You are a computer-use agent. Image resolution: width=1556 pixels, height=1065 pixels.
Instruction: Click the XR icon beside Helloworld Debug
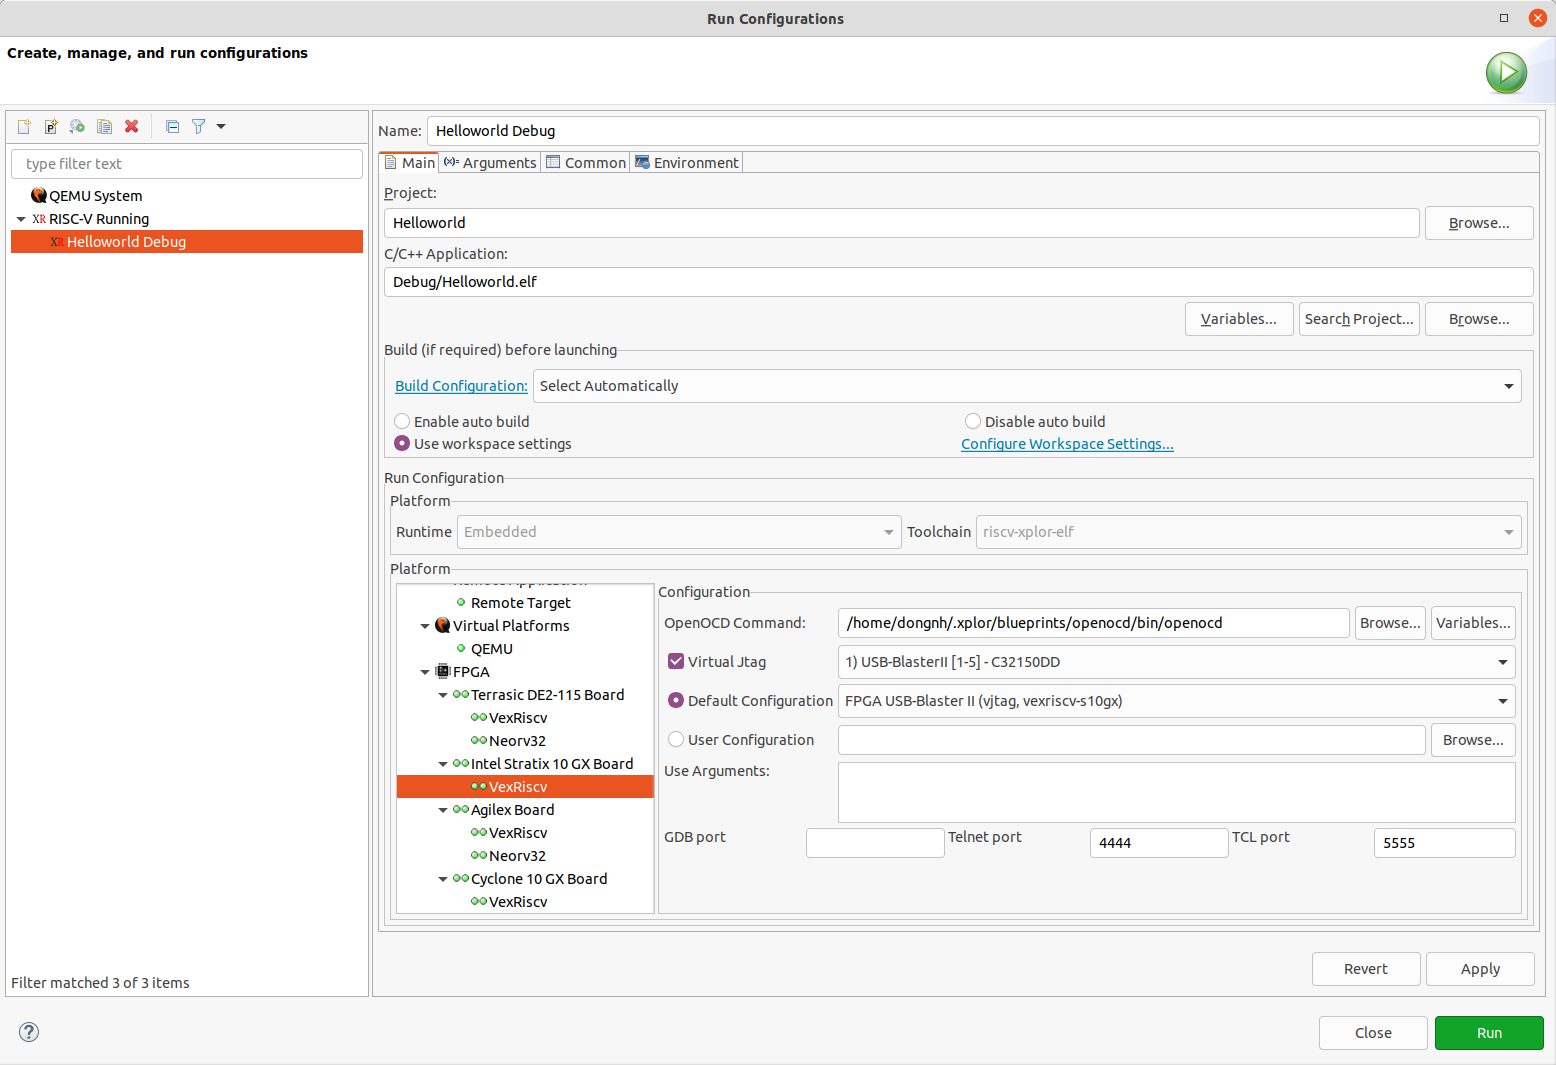click(57, 242)
